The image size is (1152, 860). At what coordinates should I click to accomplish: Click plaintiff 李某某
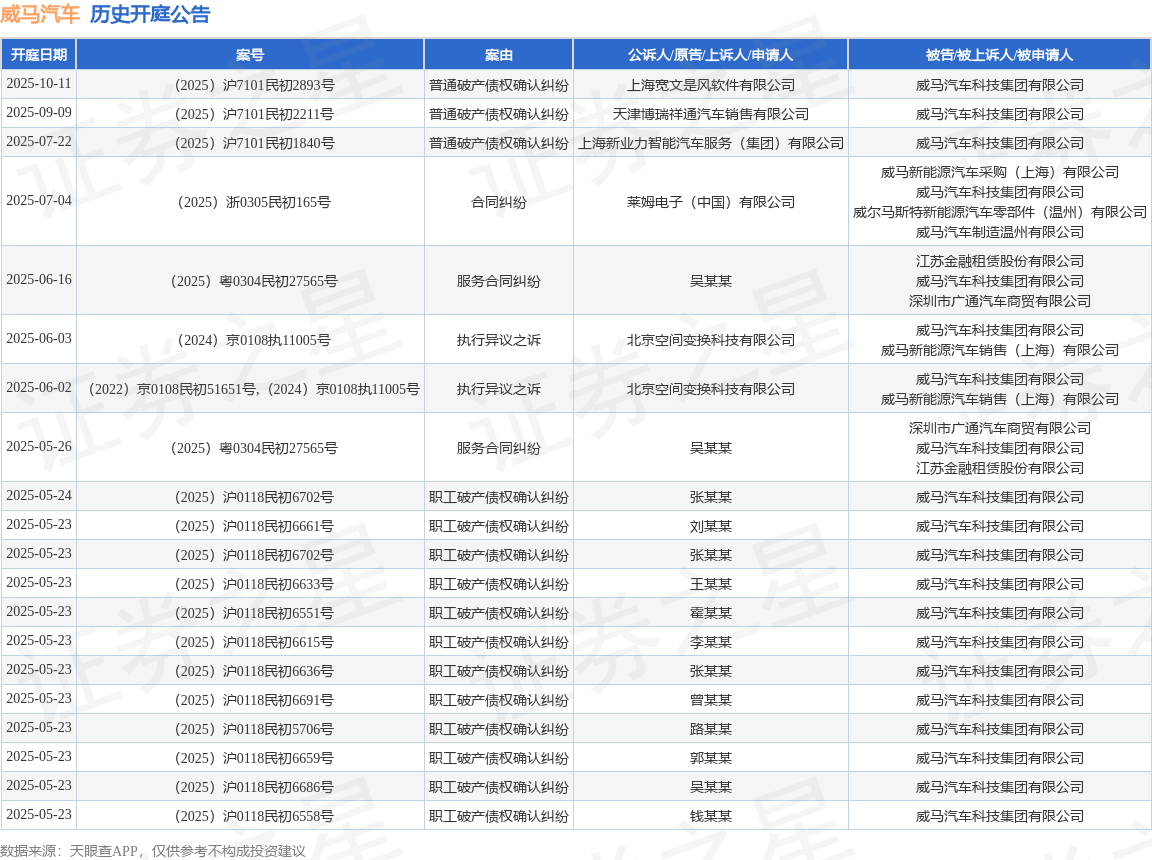pyautogui.click(x=710, y=643)
